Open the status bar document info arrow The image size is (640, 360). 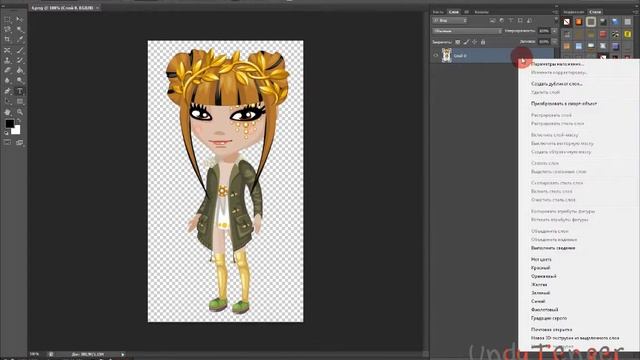[x=122, y=354]
